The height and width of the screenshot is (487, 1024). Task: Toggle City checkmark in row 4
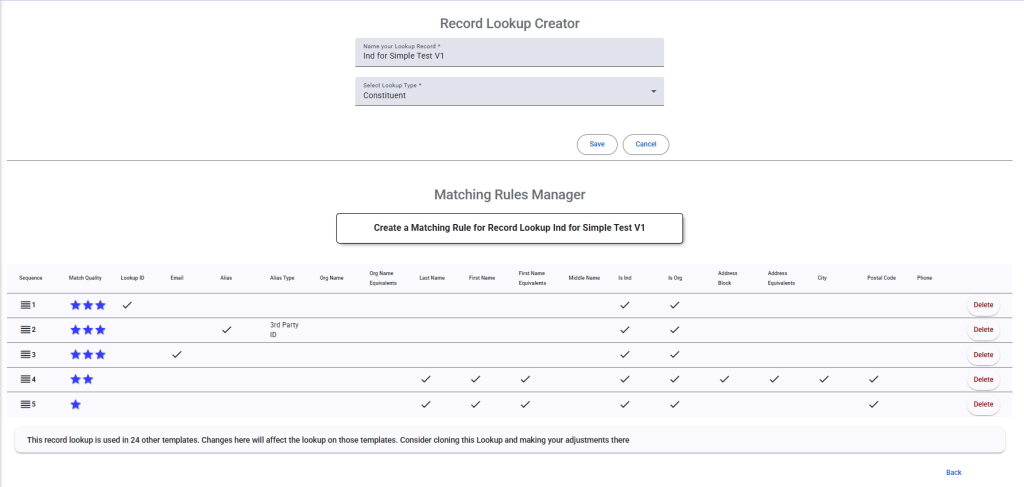823,379
